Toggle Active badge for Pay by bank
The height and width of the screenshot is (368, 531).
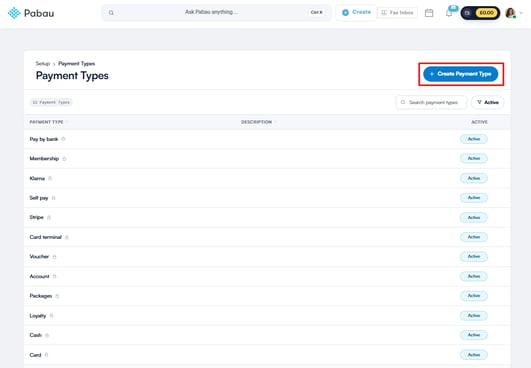click(x=474, y=139)
